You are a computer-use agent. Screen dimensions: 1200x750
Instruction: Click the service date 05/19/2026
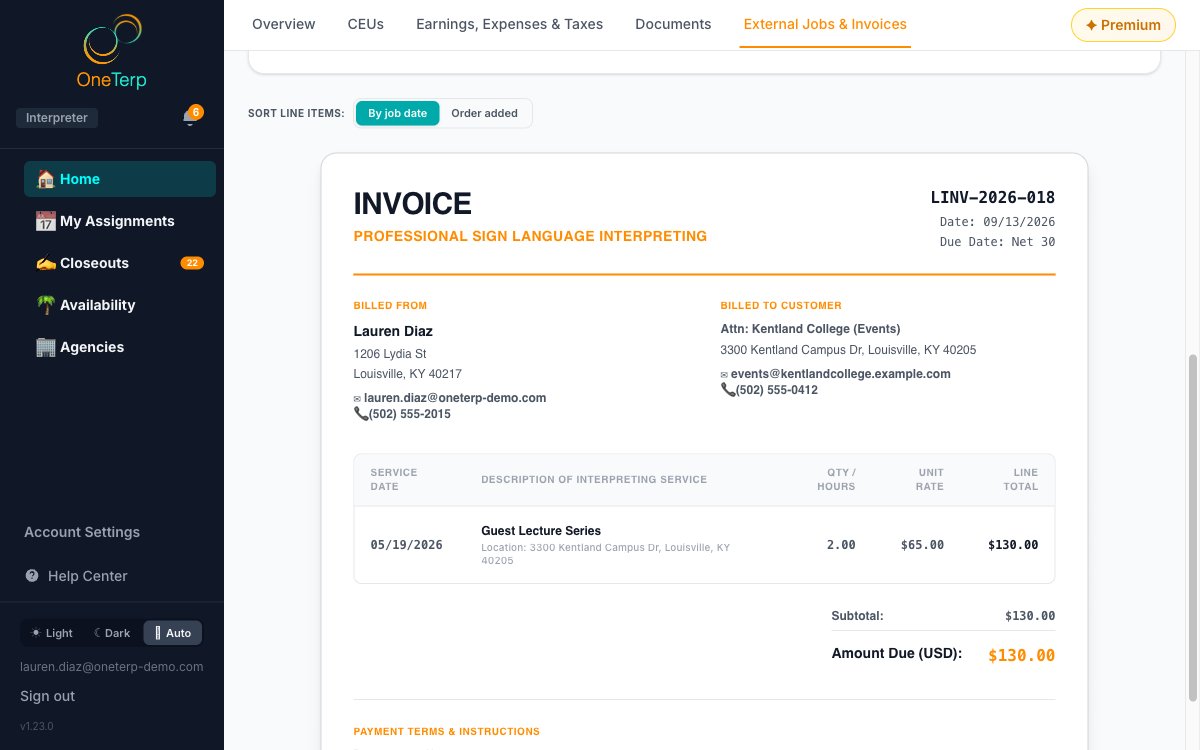(406, 545)
